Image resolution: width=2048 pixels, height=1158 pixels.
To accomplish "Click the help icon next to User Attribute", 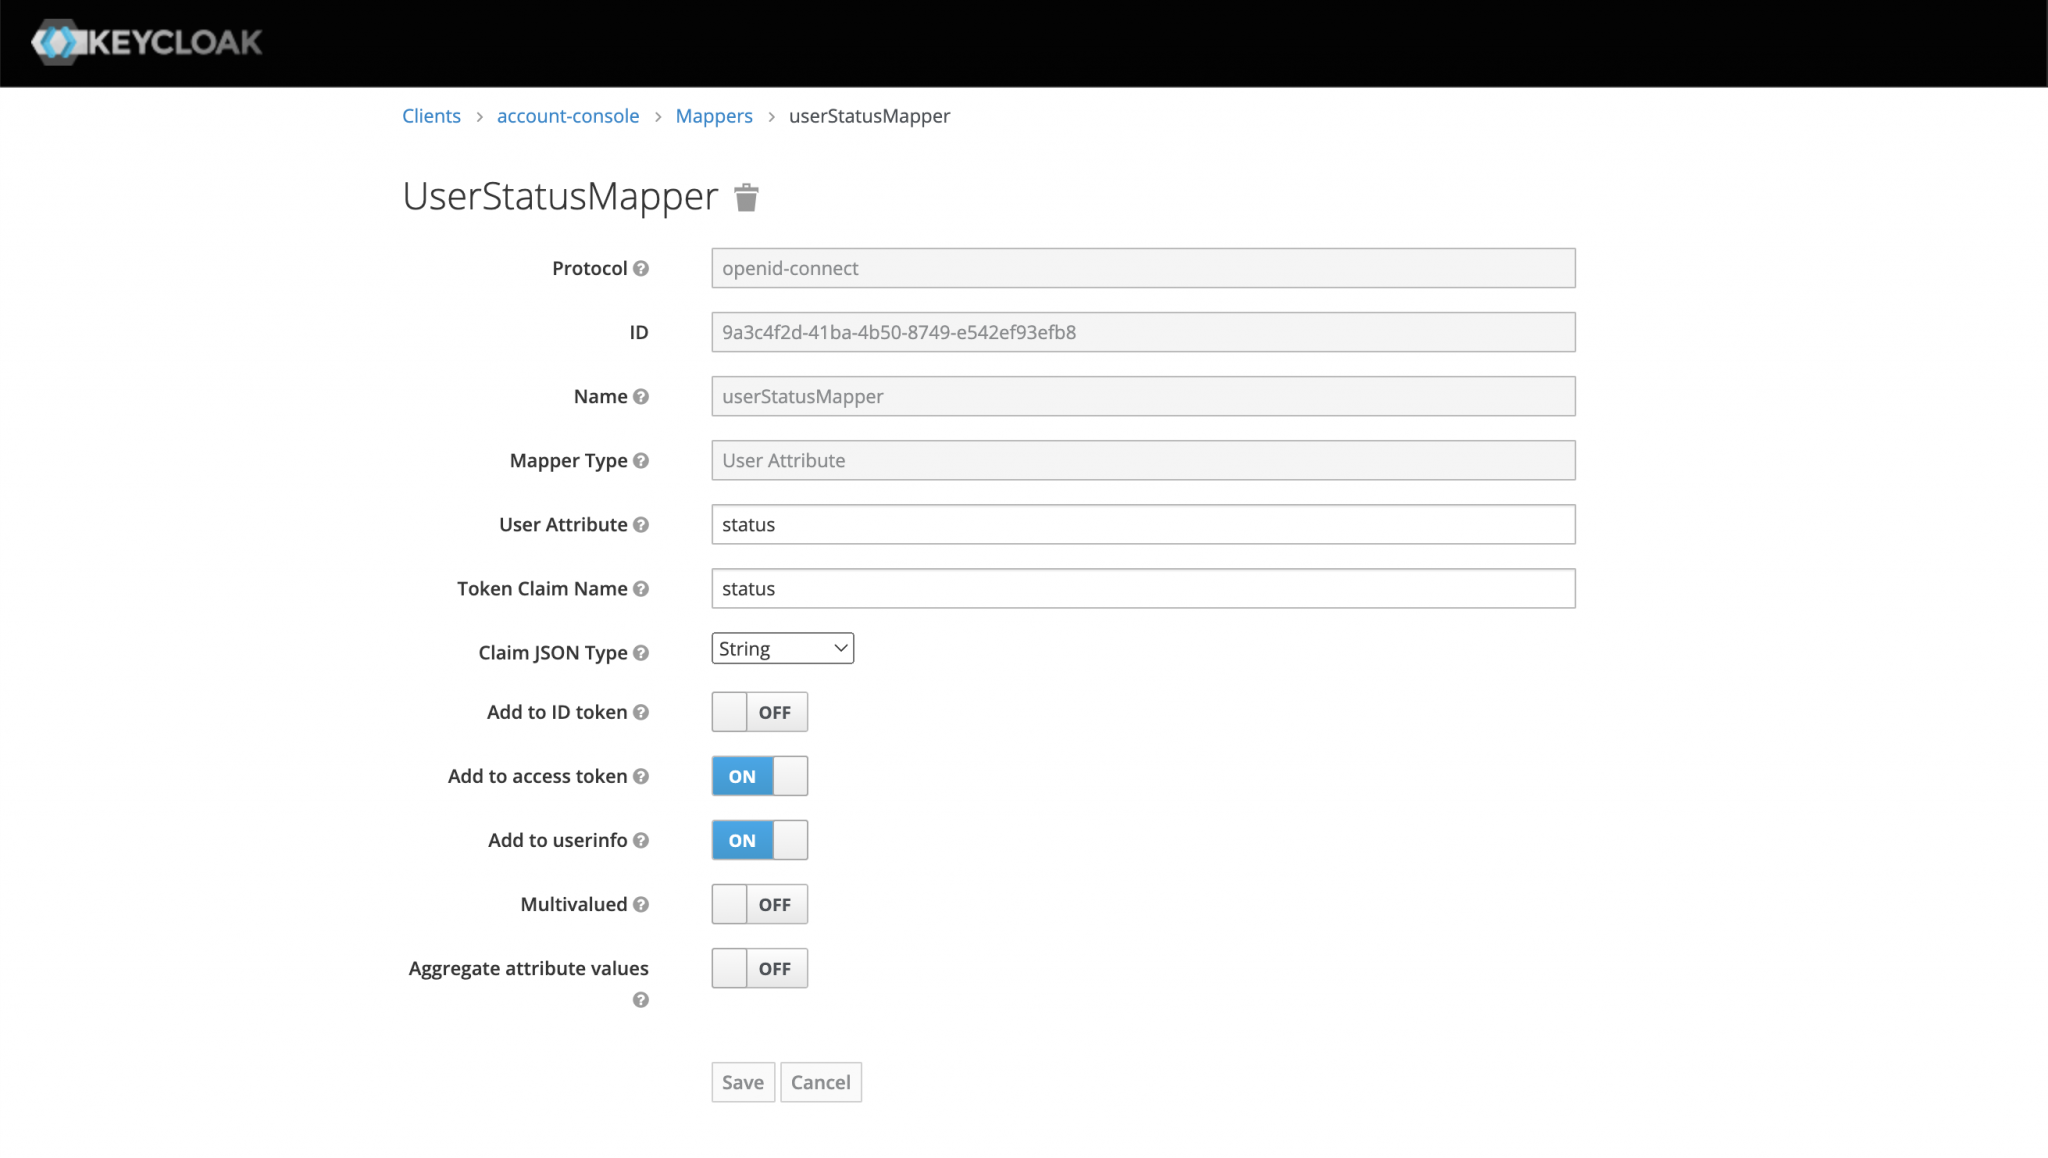I will point(641,524).
